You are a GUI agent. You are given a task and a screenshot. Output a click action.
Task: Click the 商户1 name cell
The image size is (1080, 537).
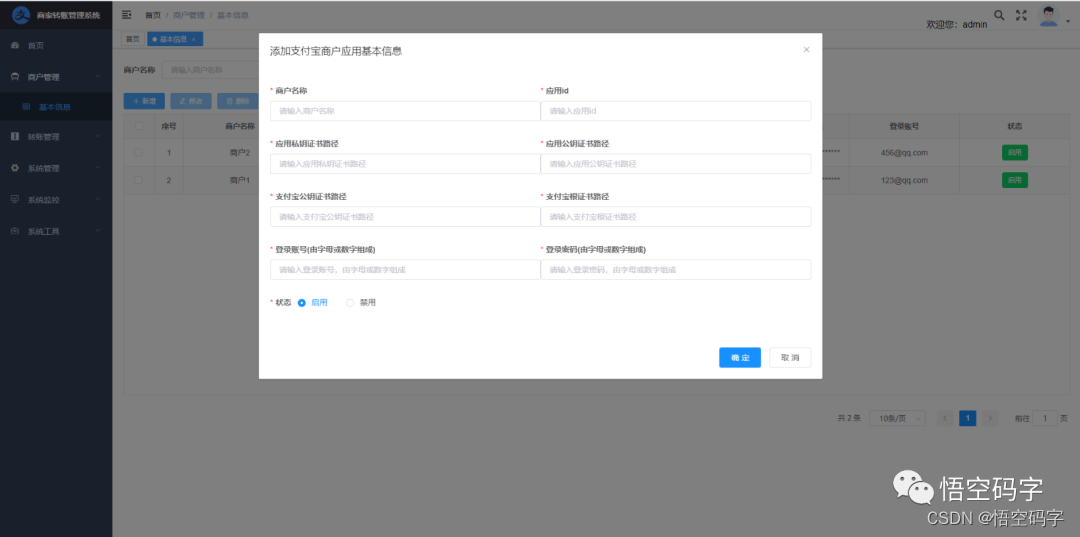tap(240, 180)
